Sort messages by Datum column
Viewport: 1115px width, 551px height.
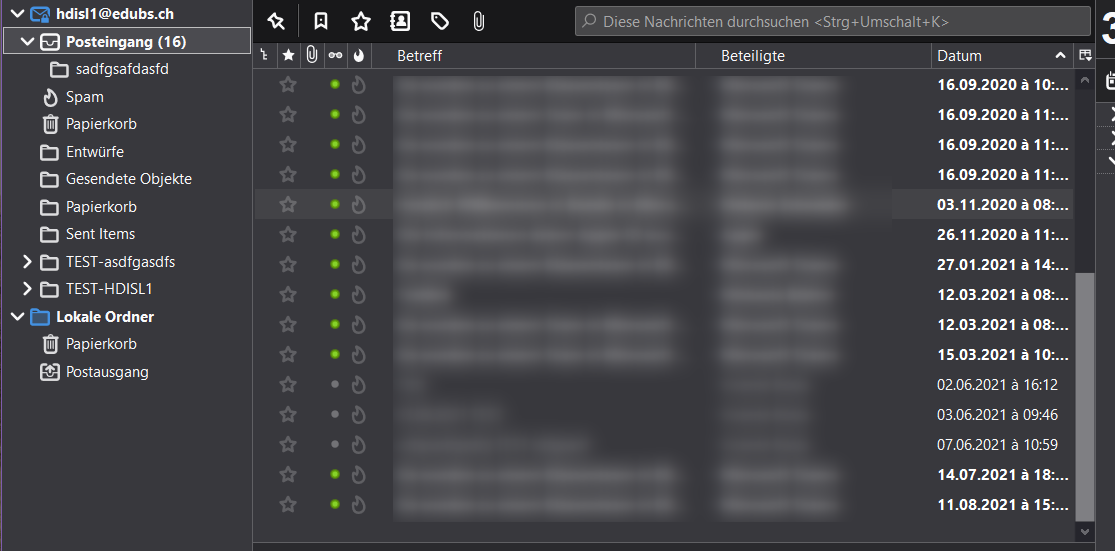click(x=990, y=56)
